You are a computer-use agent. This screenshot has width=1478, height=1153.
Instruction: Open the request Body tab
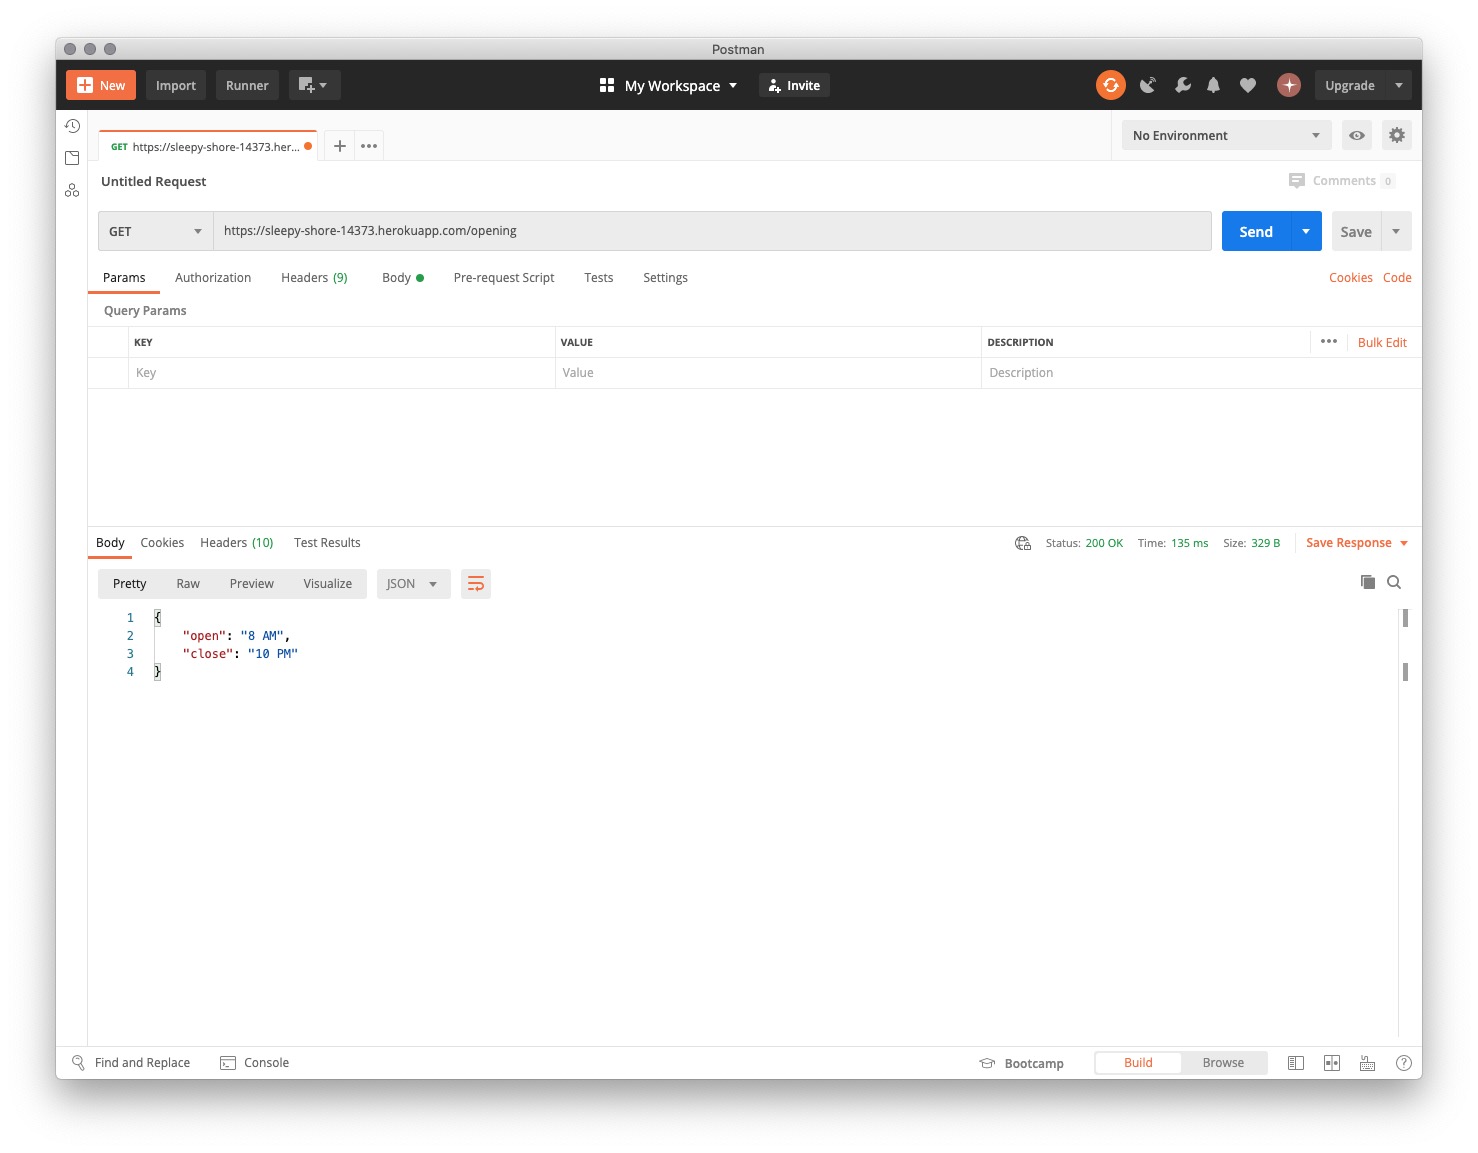[402, 277]
